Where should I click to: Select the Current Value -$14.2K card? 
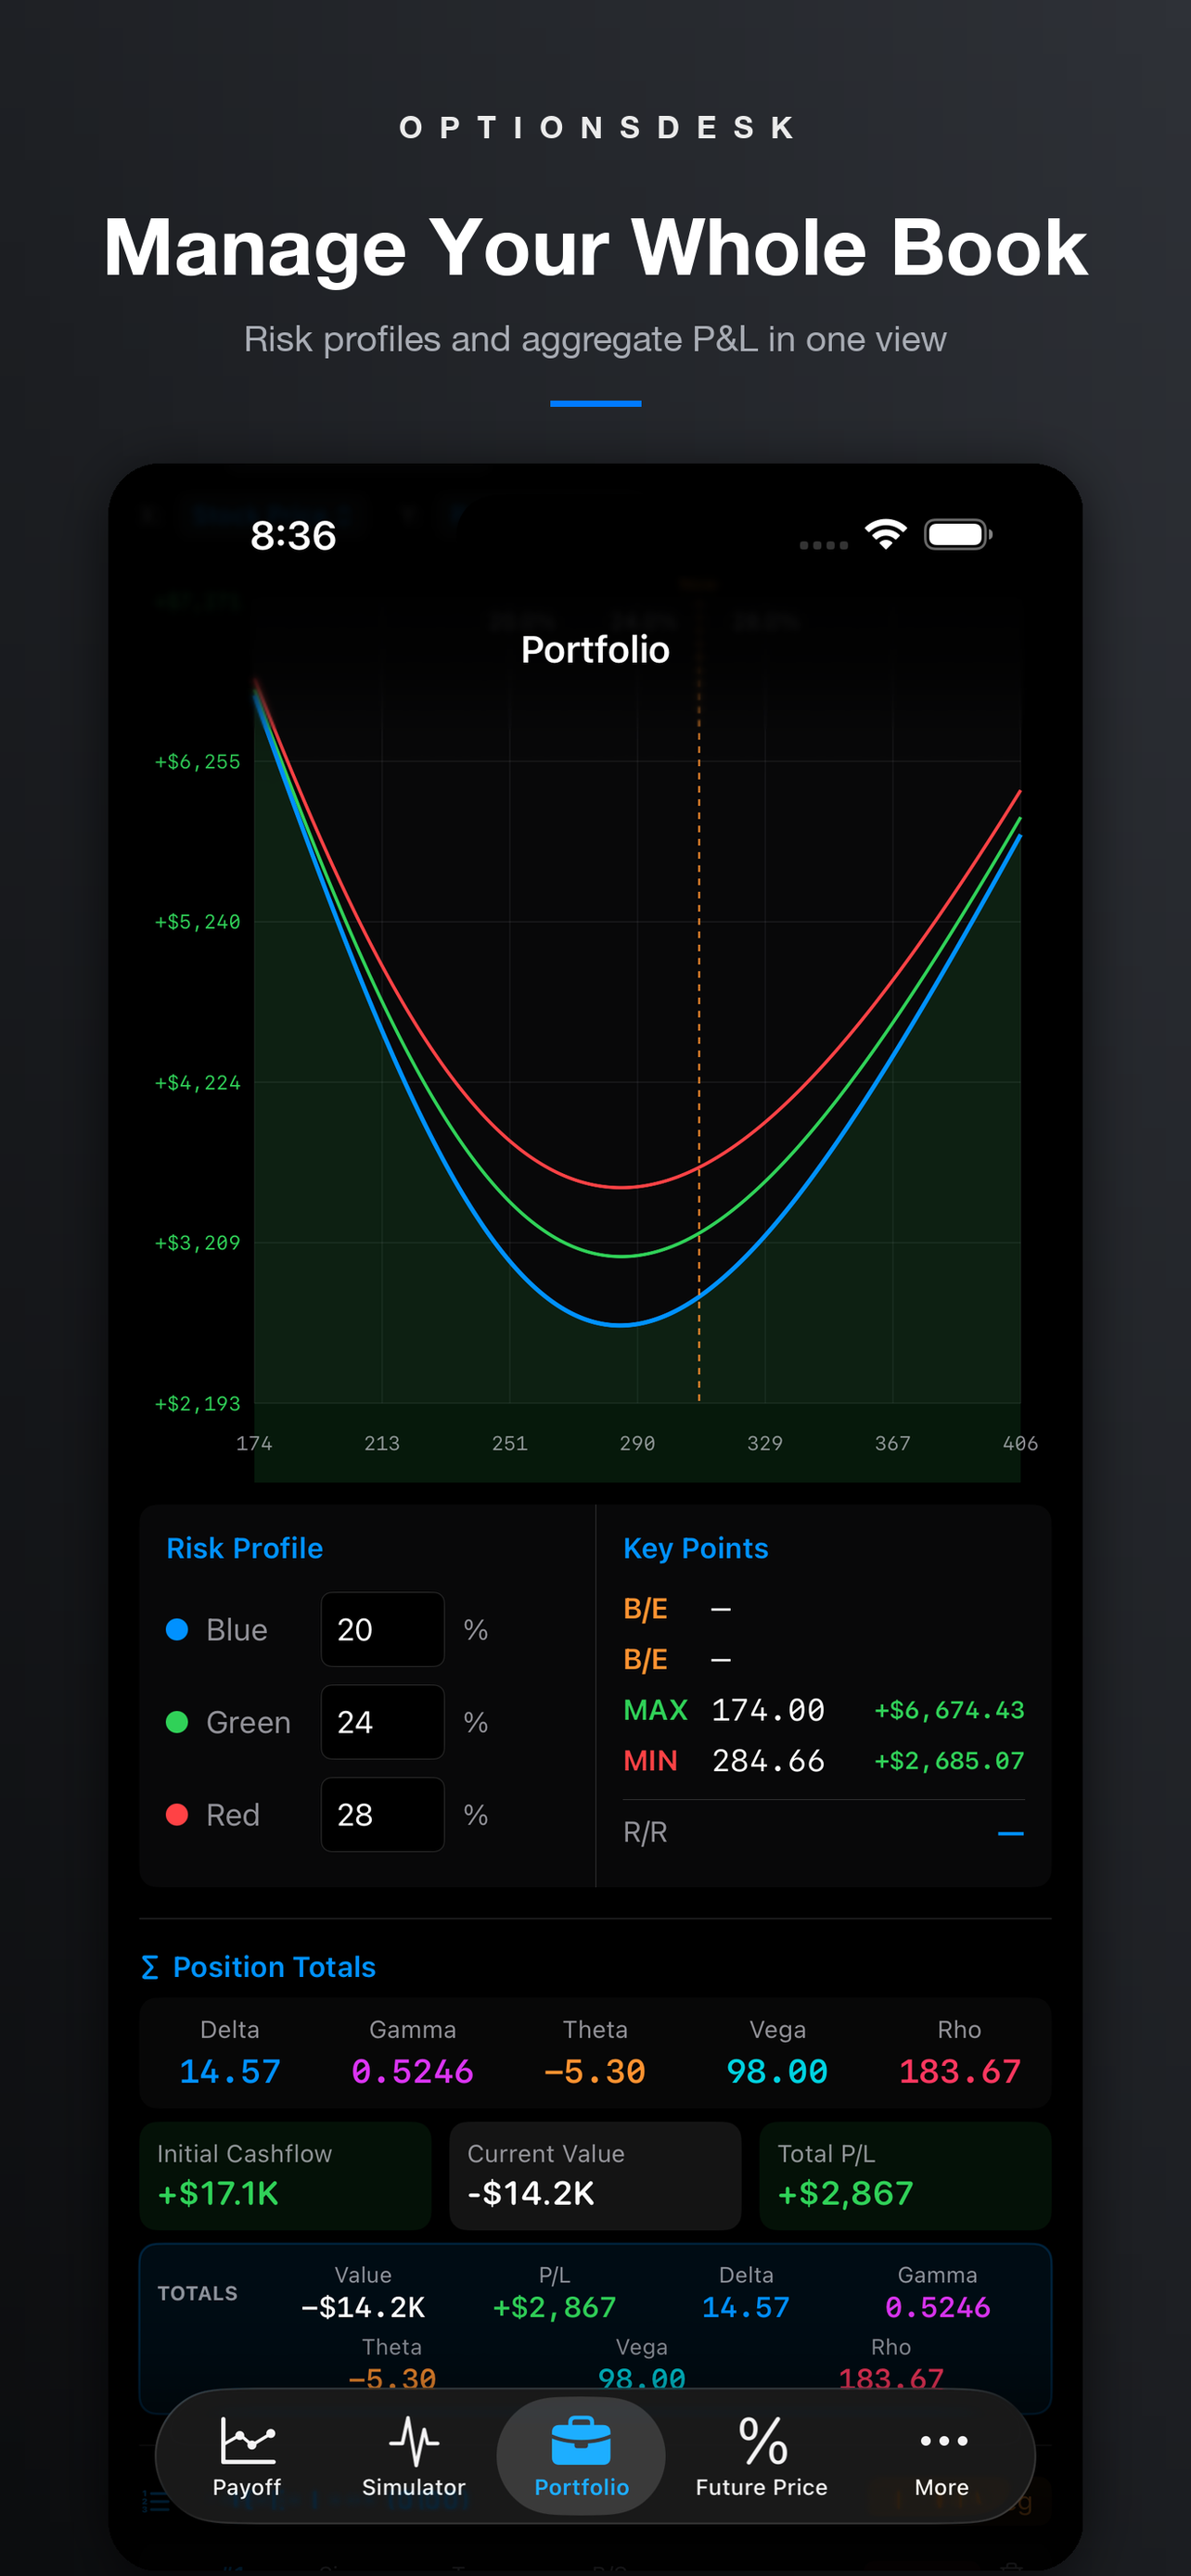click(x=595, y=2175)
